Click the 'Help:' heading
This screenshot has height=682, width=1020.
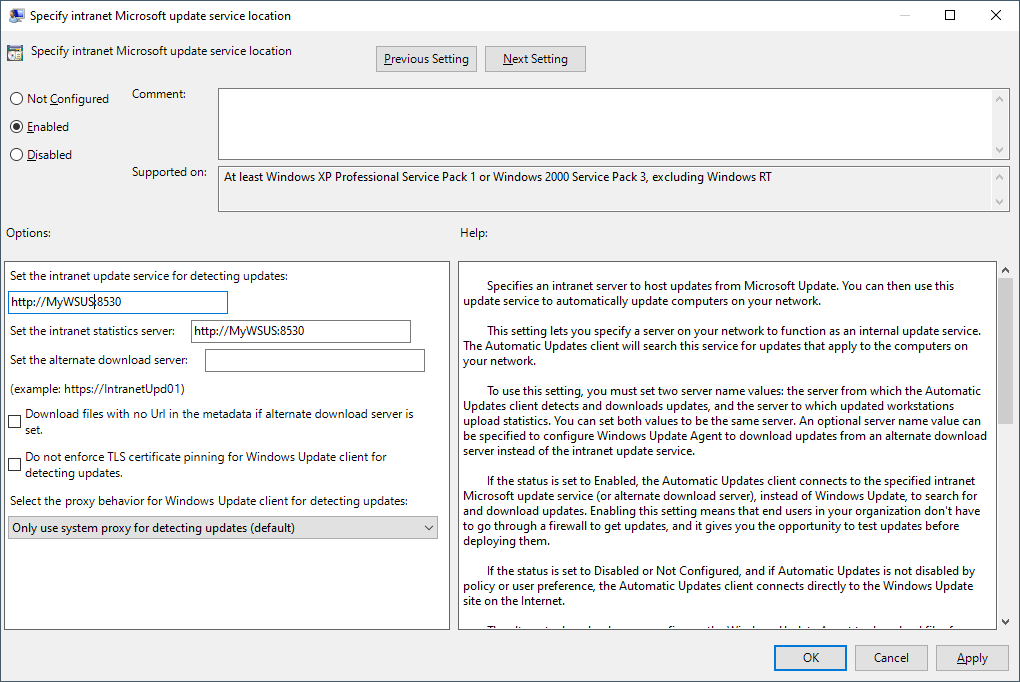(474, 233)
